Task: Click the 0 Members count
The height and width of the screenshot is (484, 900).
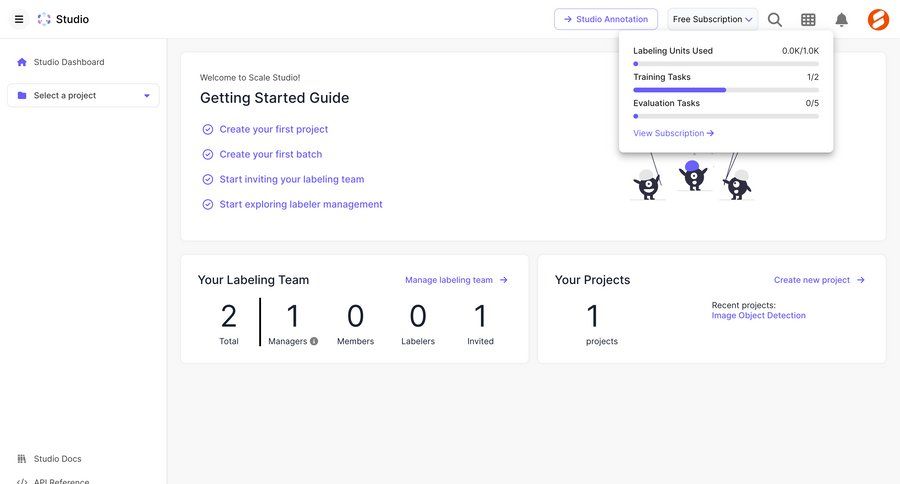Action: 355,316
